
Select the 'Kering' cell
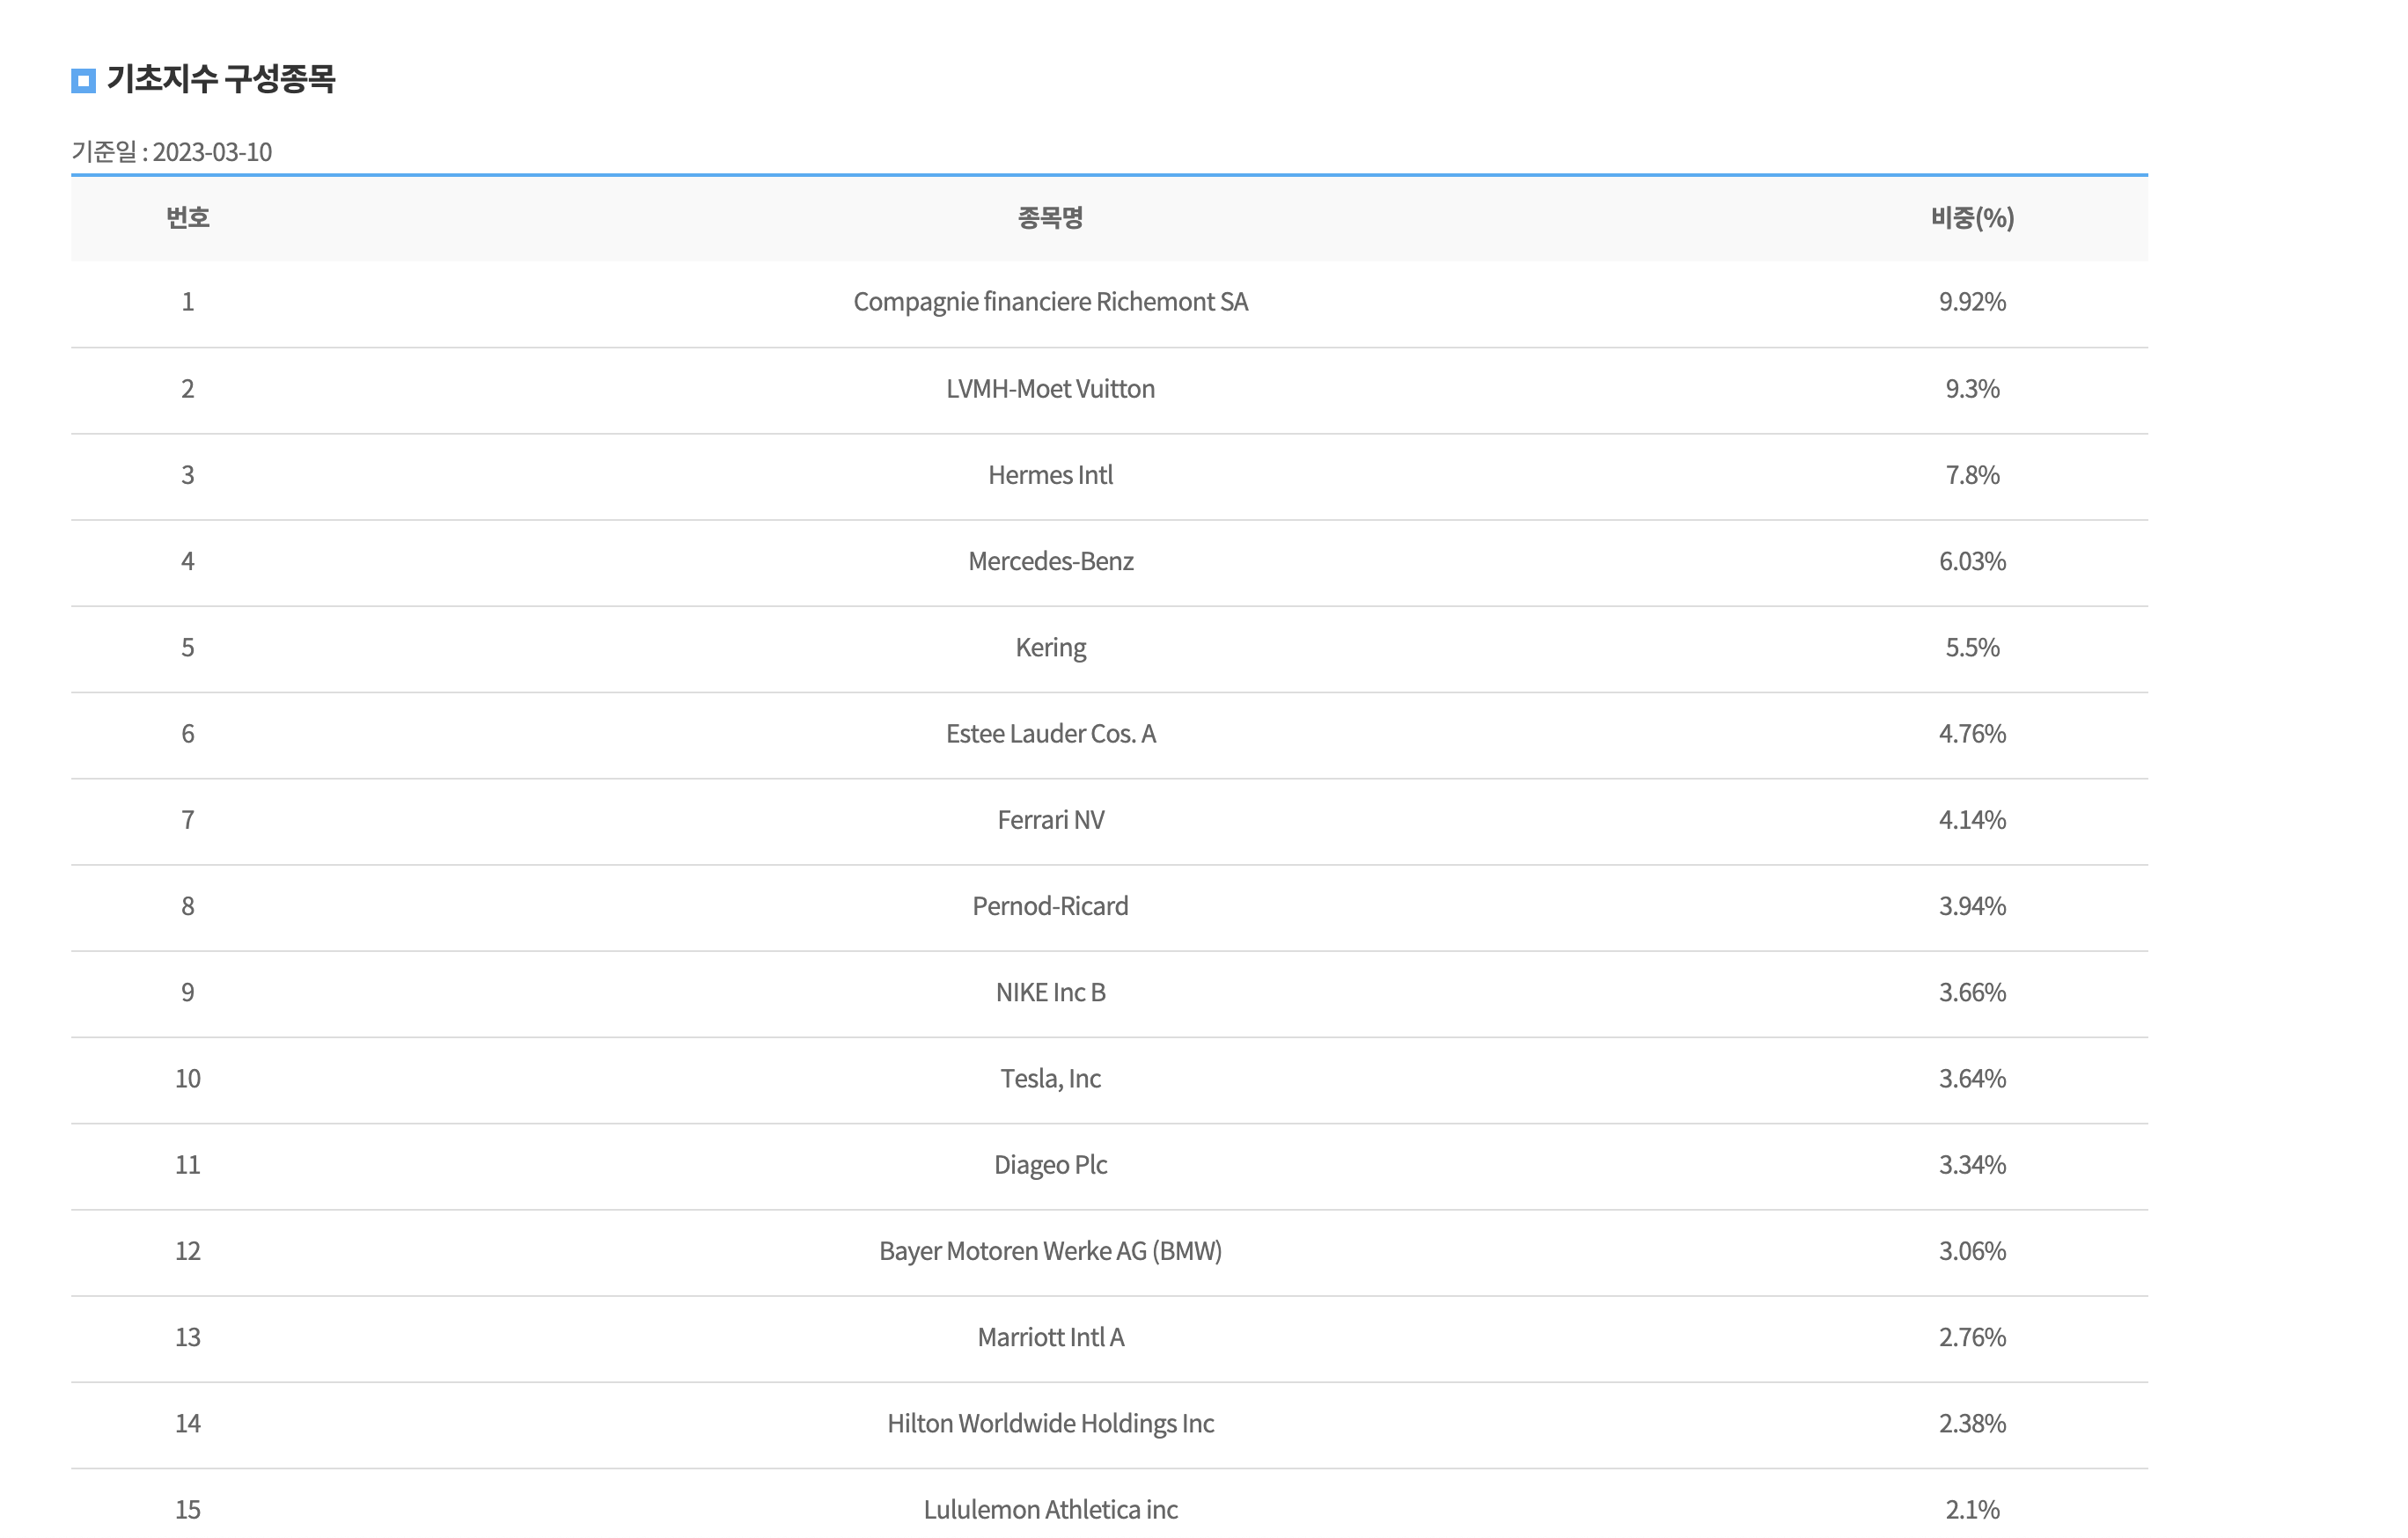(x=1051, y=648)
